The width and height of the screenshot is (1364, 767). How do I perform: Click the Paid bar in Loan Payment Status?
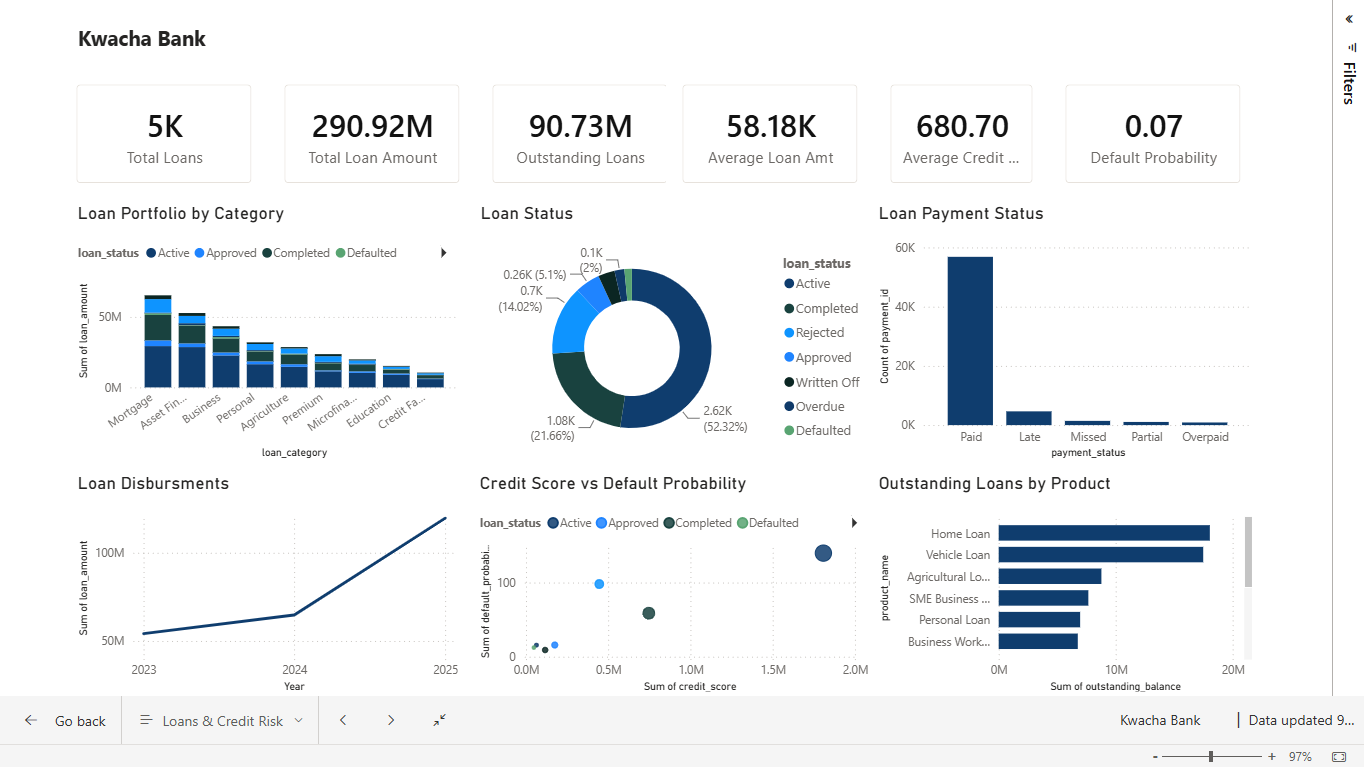point(970,341)
